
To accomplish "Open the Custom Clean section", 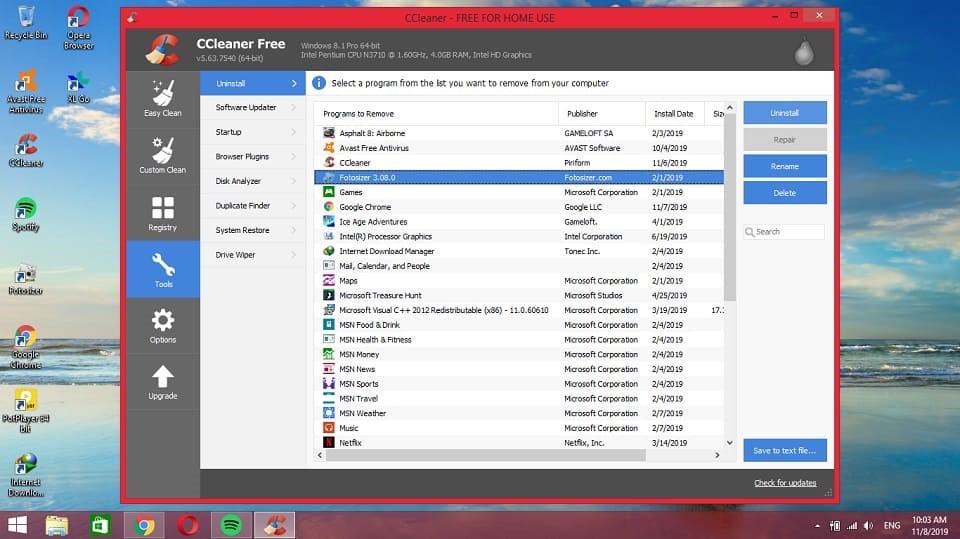I will [163, 155].
